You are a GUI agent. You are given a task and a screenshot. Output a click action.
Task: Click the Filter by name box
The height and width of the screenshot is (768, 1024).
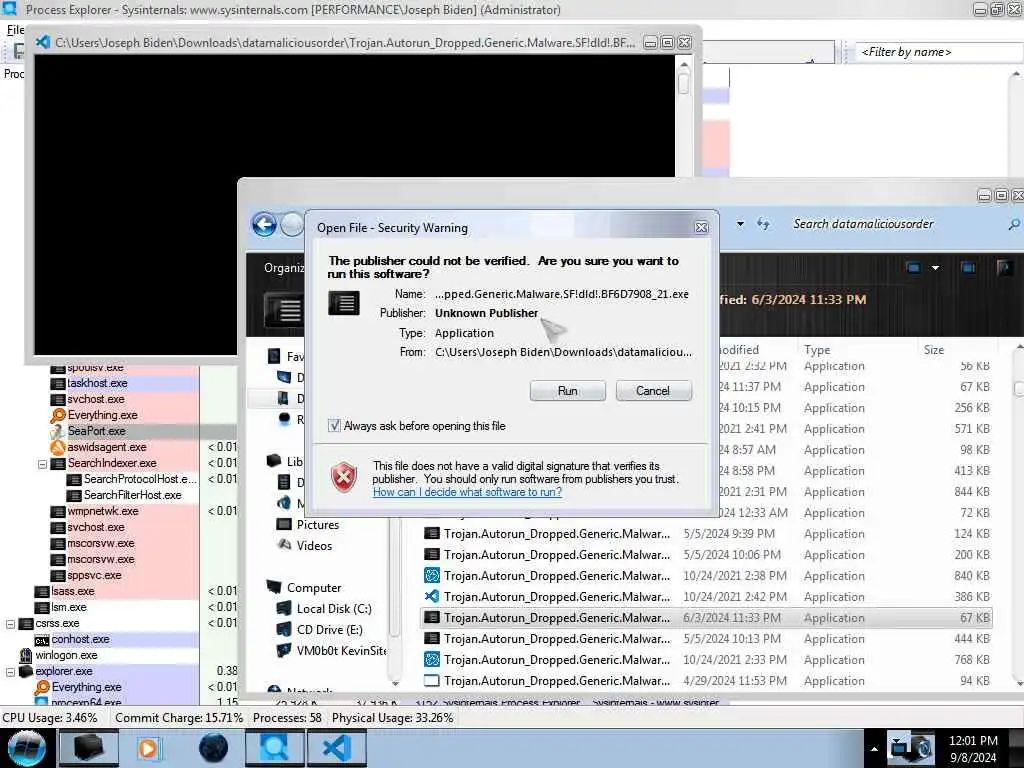tap(939, 52)
